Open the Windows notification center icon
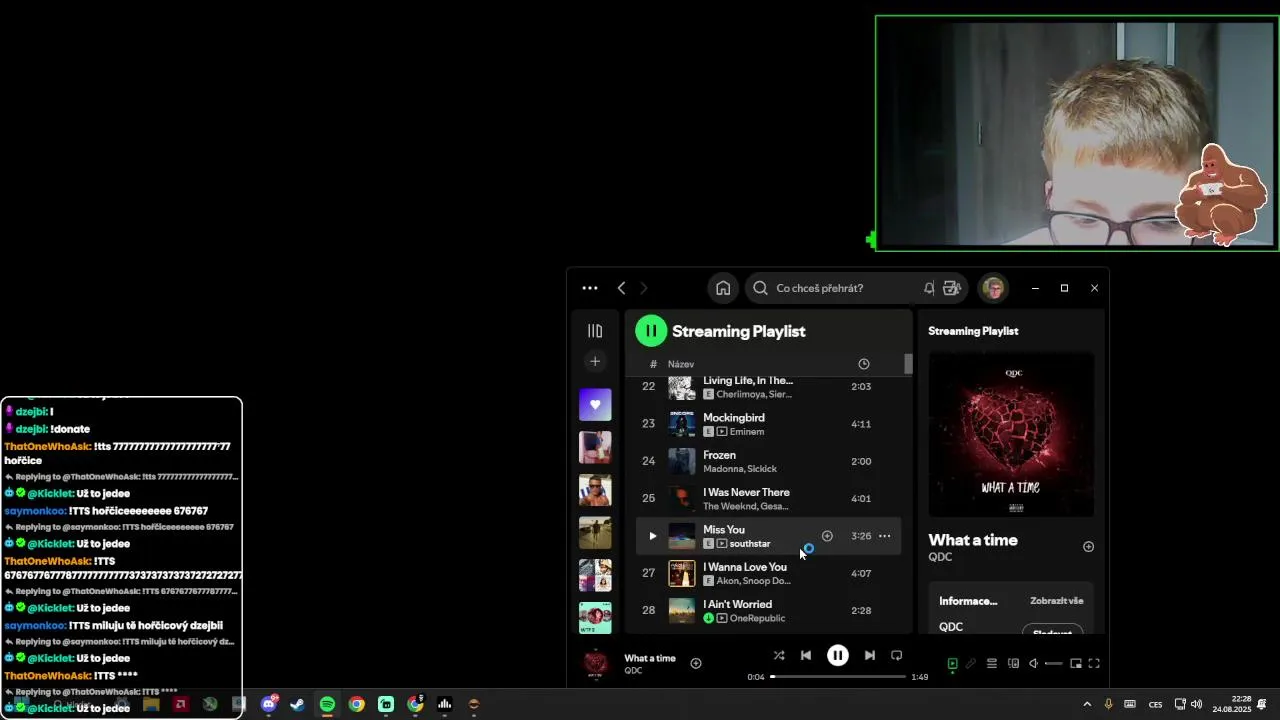The width and height of the screenshot is (1280, 720). click(1263, 704)
